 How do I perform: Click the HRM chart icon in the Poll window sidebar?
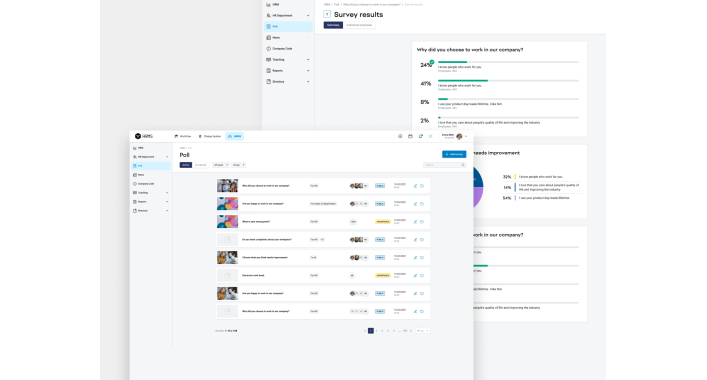pyautogui.click(x=135, y=148)
